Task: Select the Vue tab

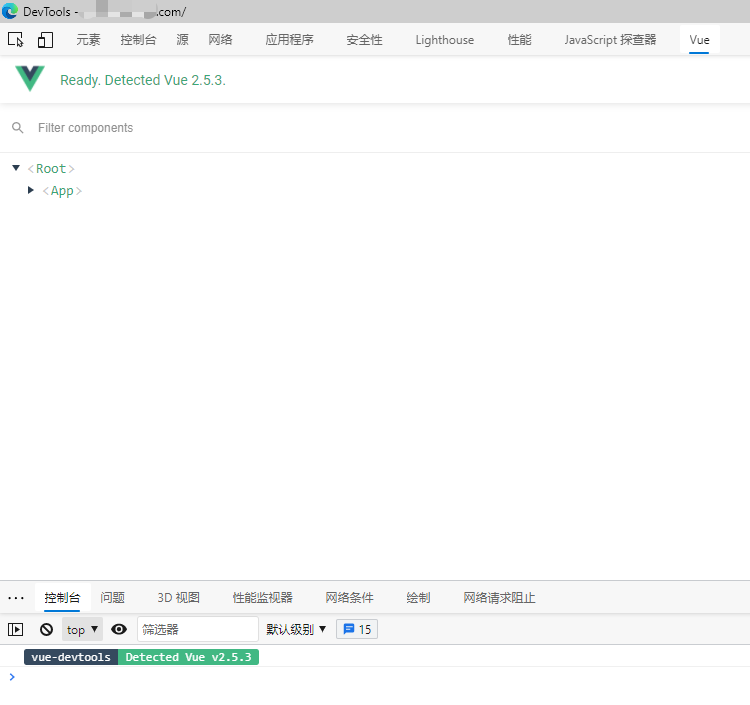Action: [699, 40]
